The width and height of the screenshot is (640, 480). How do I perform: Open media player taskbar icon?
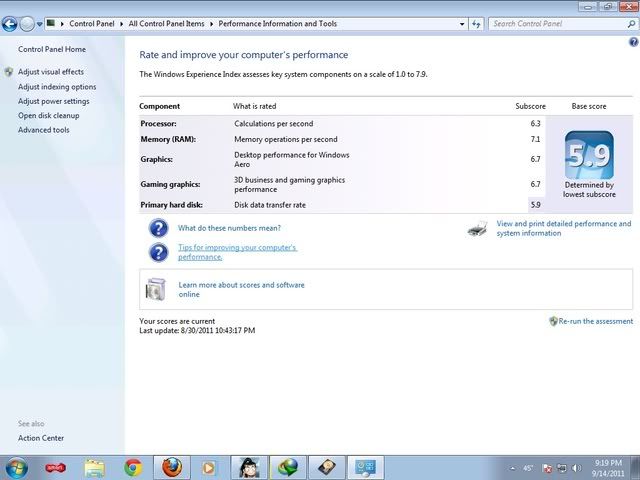pos(209,468)
